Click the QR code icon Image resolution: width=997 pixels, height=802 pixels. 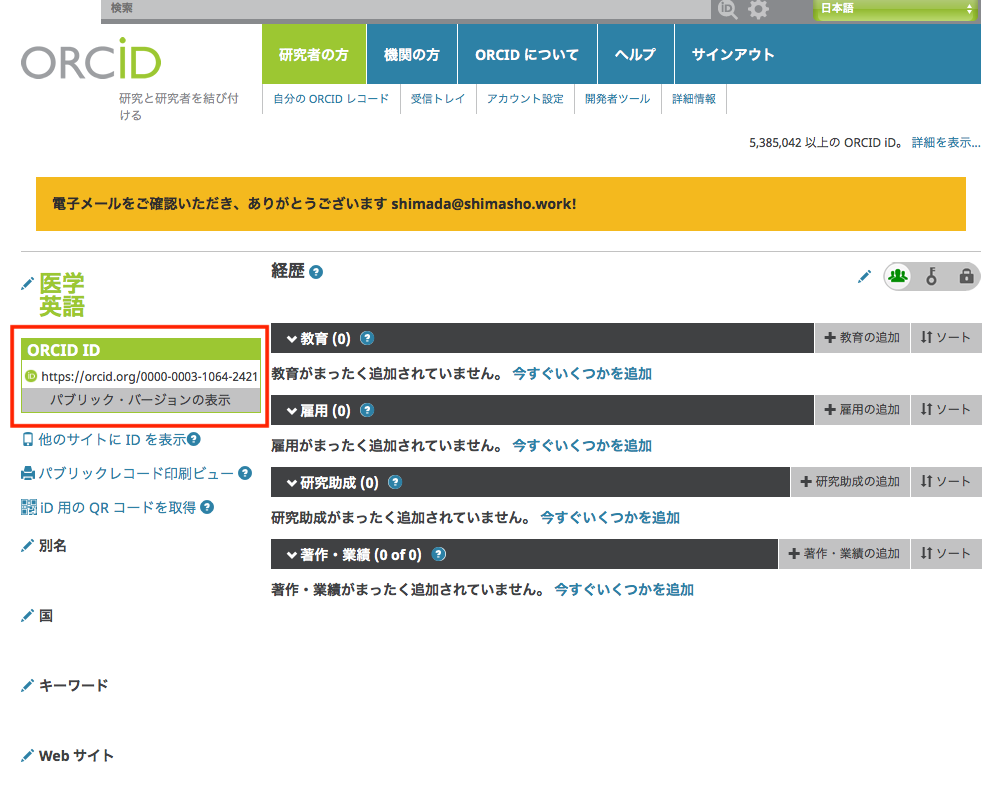point(29,507)
